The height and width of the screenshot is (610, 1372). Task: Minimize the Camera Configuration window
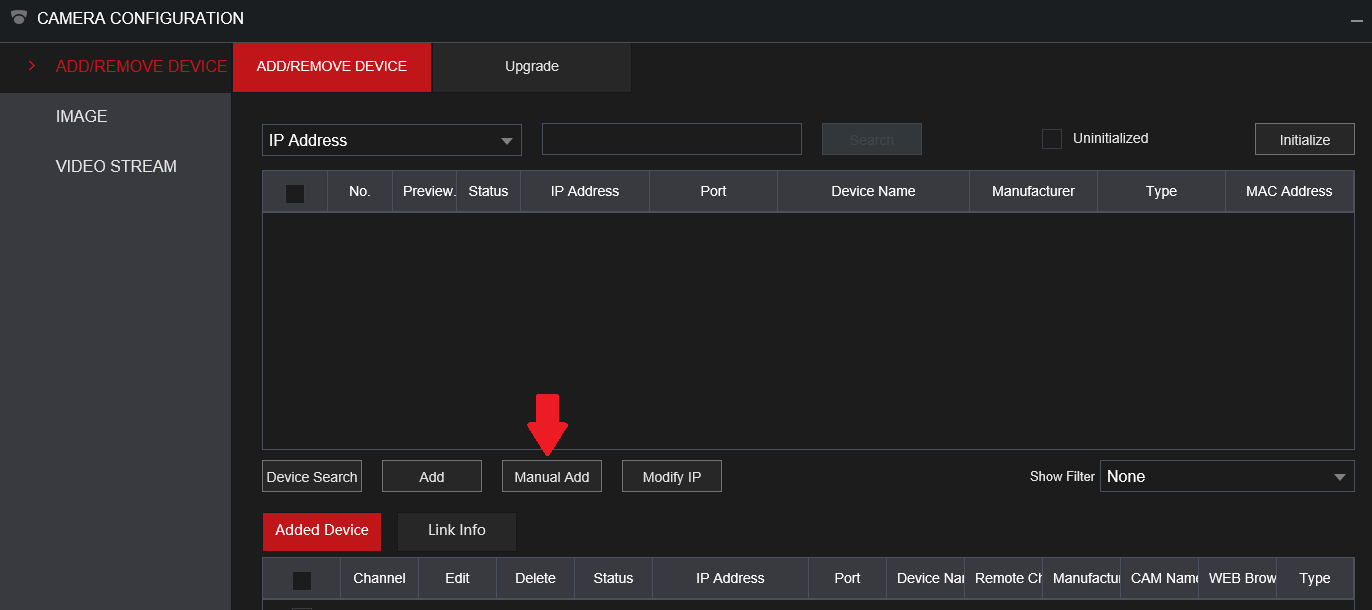click(1358, 19)
